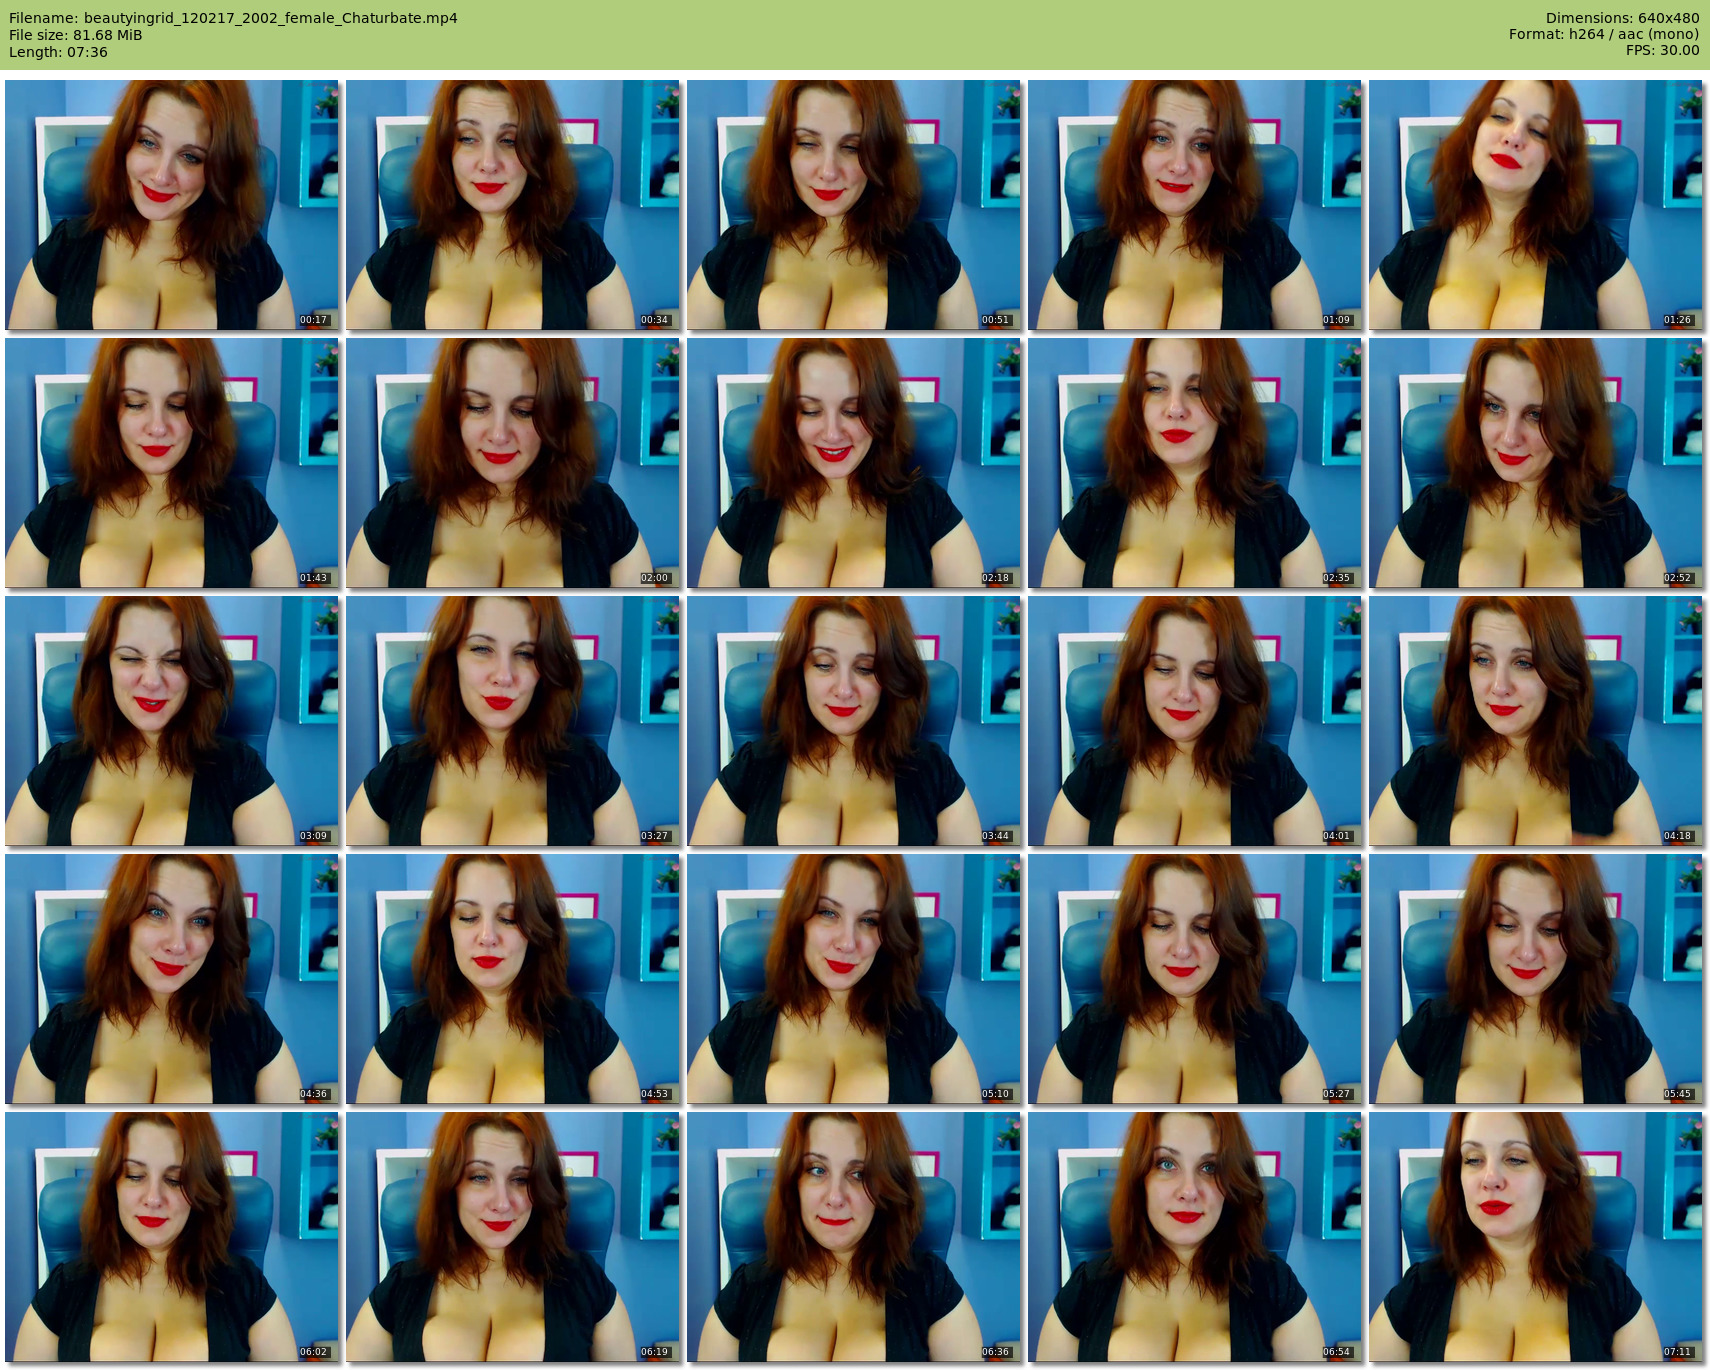The image size is (1710, 1370).
Task: Click the "Length: 07:36" text
Action: click(58, 52)
